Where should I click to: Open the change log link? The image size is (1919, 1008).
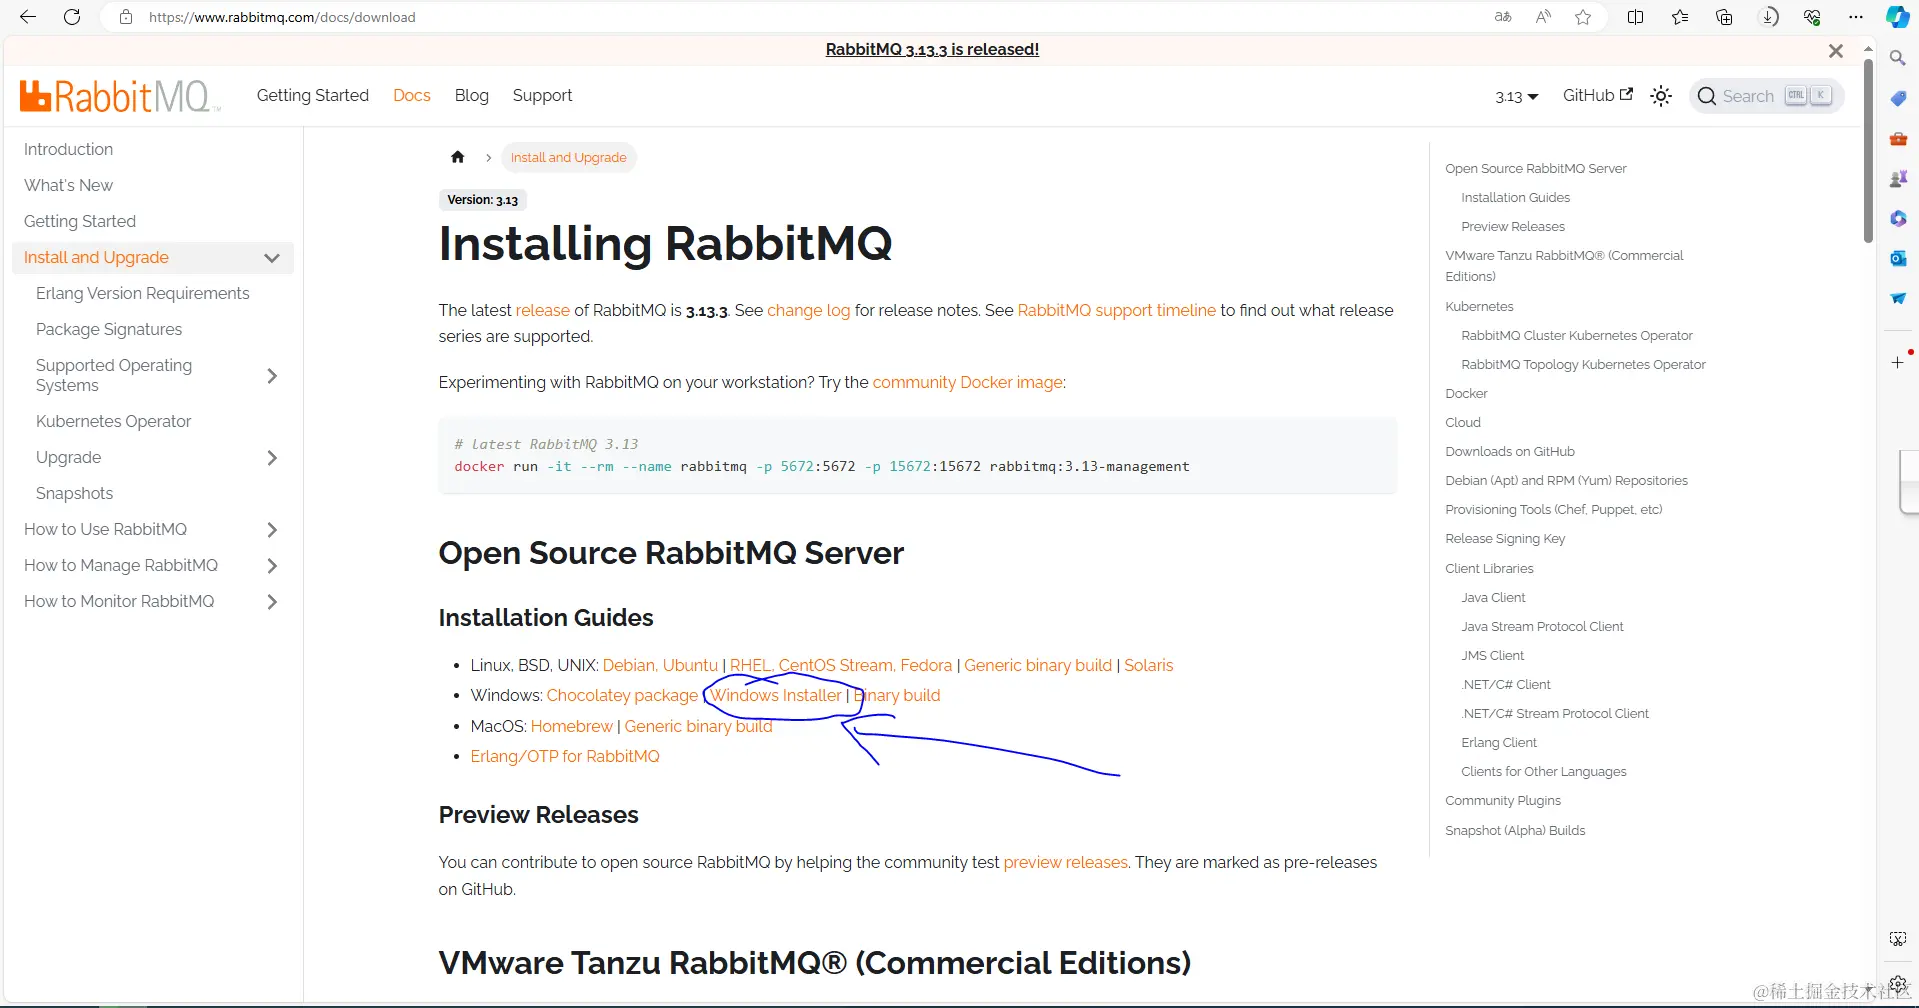pyautogui.click(x=808, y=310)
